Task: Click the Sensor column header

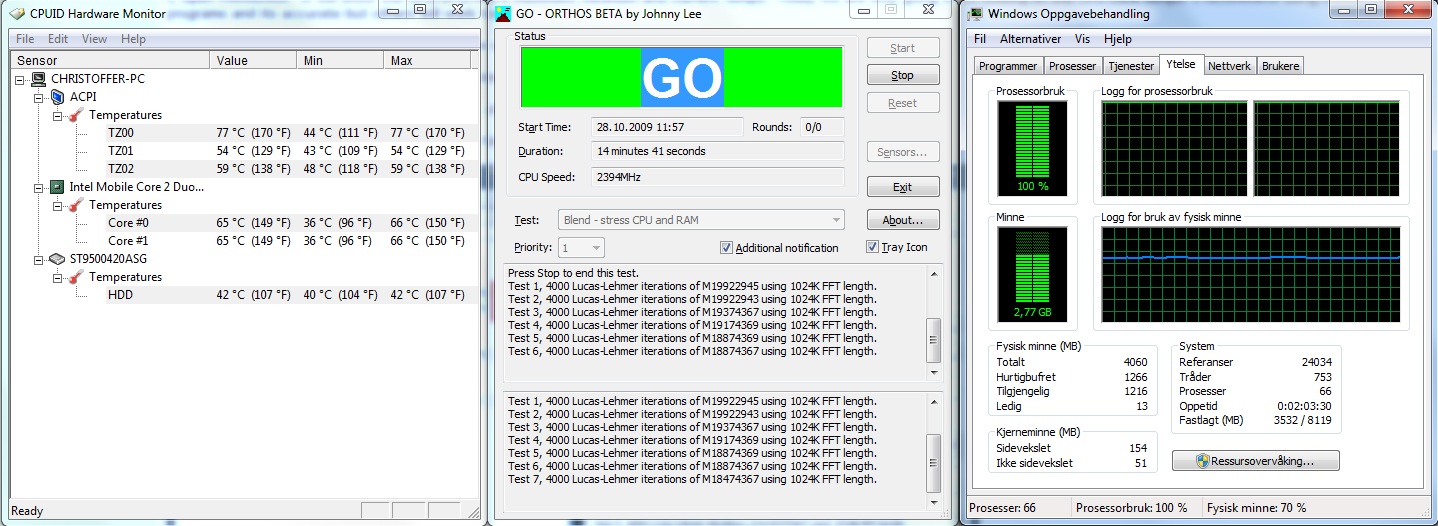Action: coord(110,61)
